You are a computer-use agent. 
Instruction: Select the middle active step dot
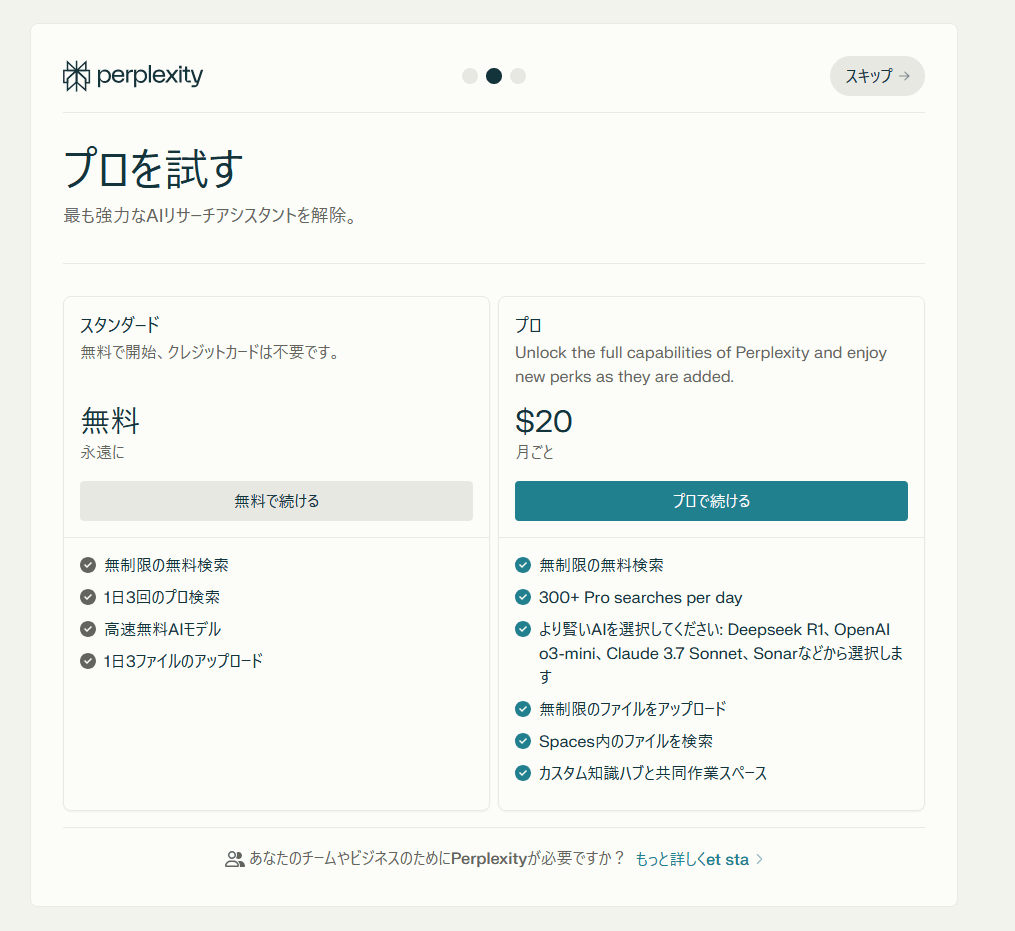coord(494,76)
